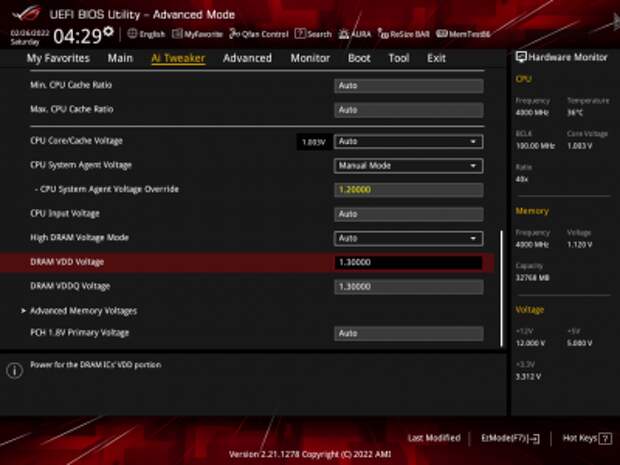Open Hot Keys help
Image resolution: width=620 pixels, height=465 pixels.
(587, 438)
